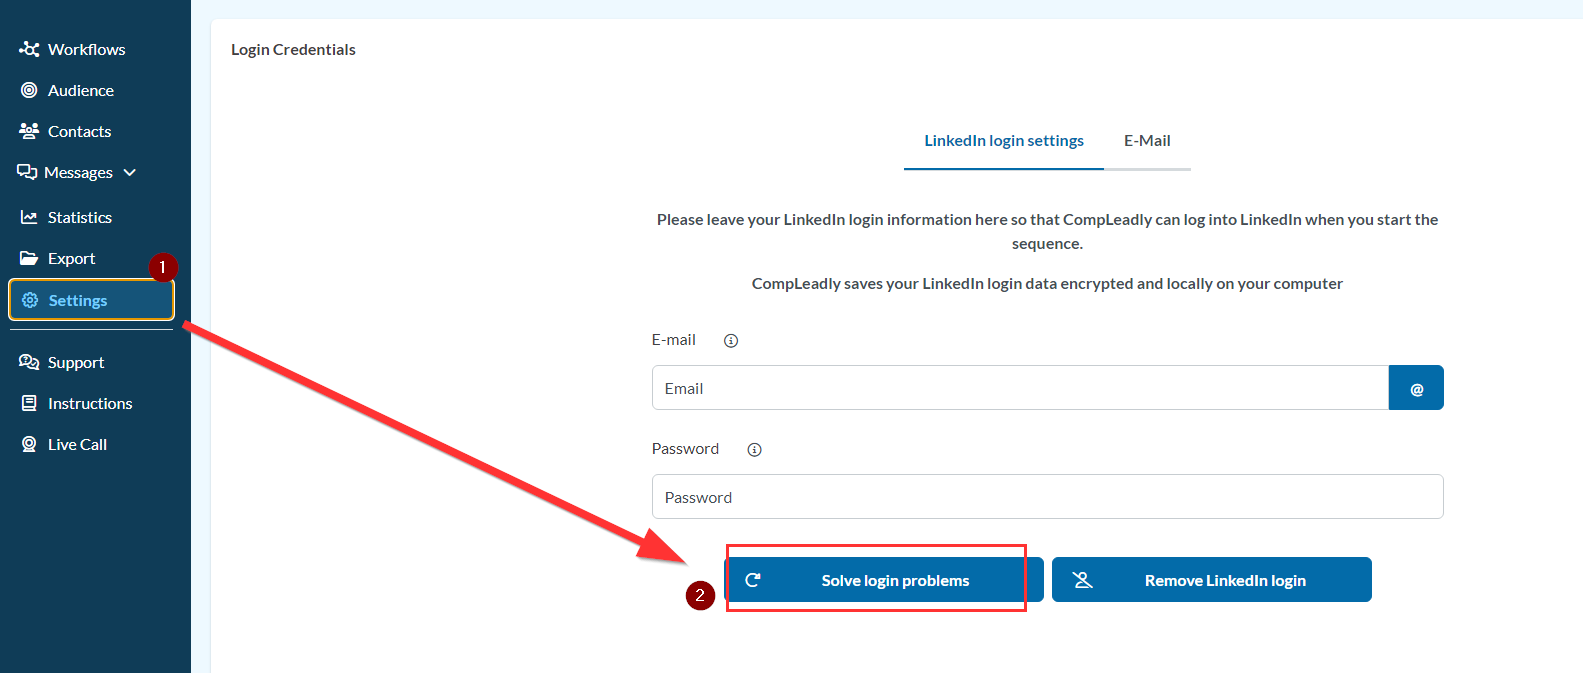Click the info icon next to E-mail

(x=731, y=341)
